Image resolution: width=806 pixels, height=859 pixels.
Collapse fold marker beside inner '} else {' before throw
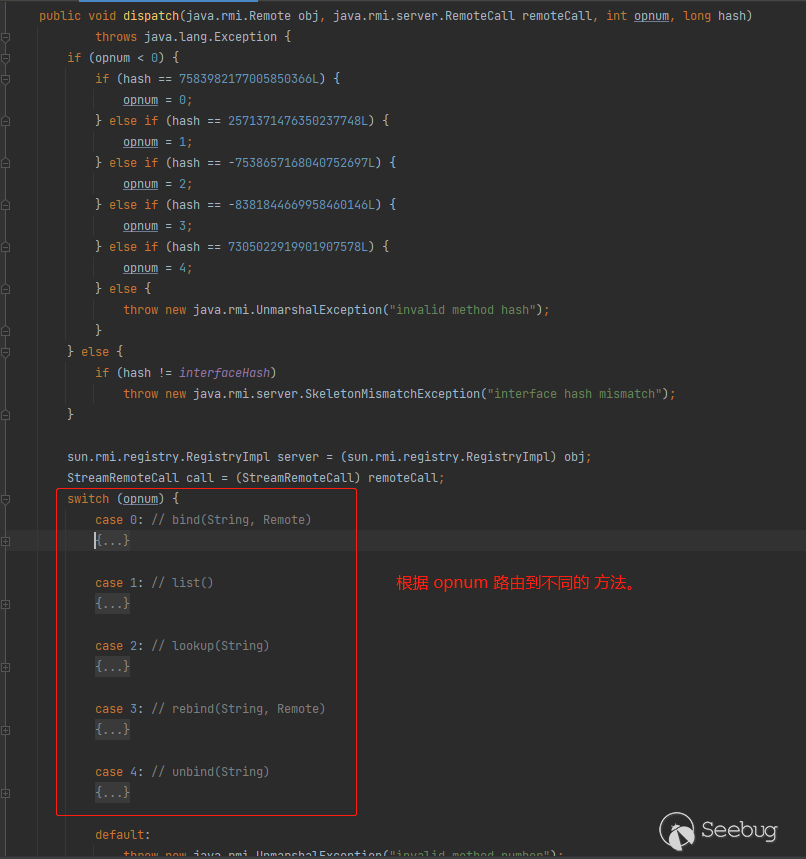coord(5,289)
